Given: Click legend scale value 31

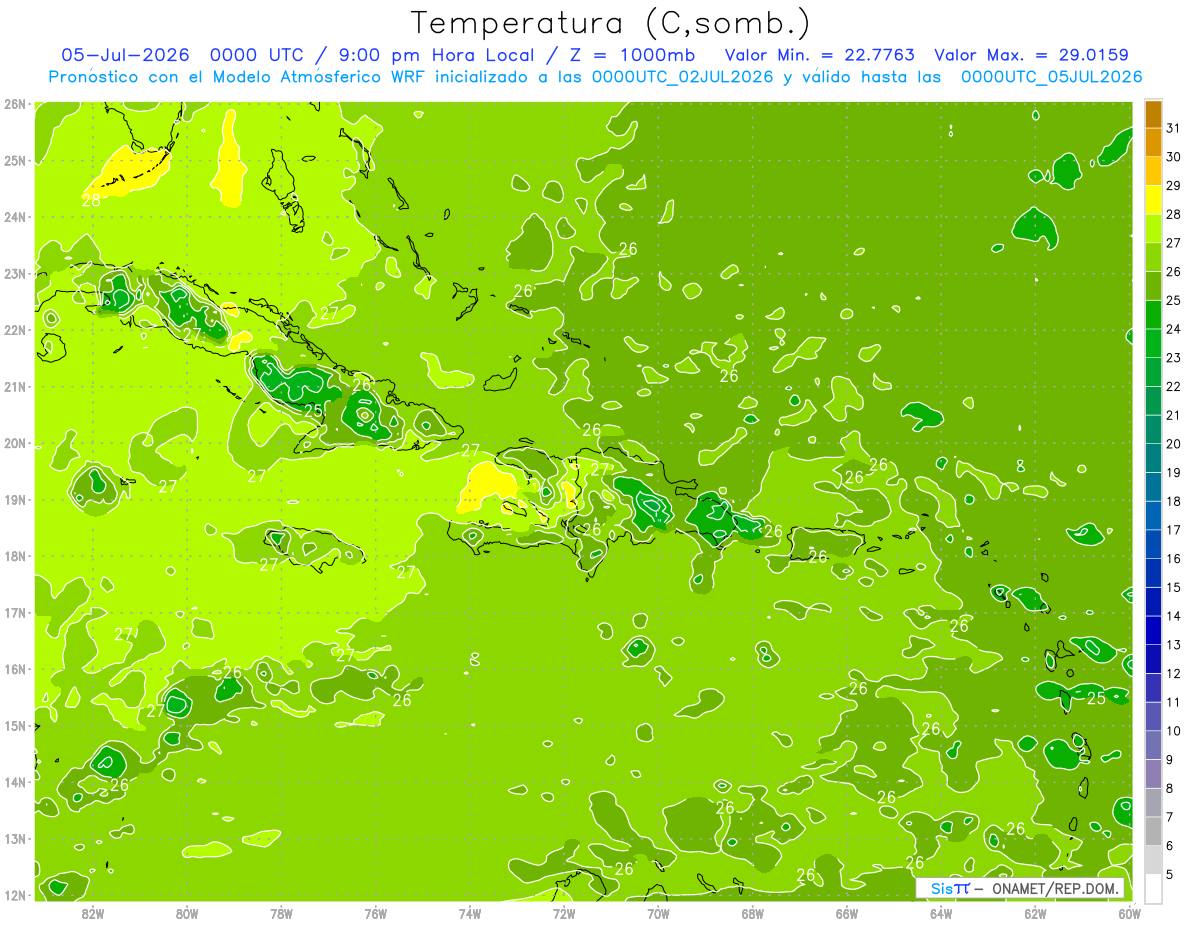Looking at the screenshot, I should pyautogui.click(x=1174, y=128).
